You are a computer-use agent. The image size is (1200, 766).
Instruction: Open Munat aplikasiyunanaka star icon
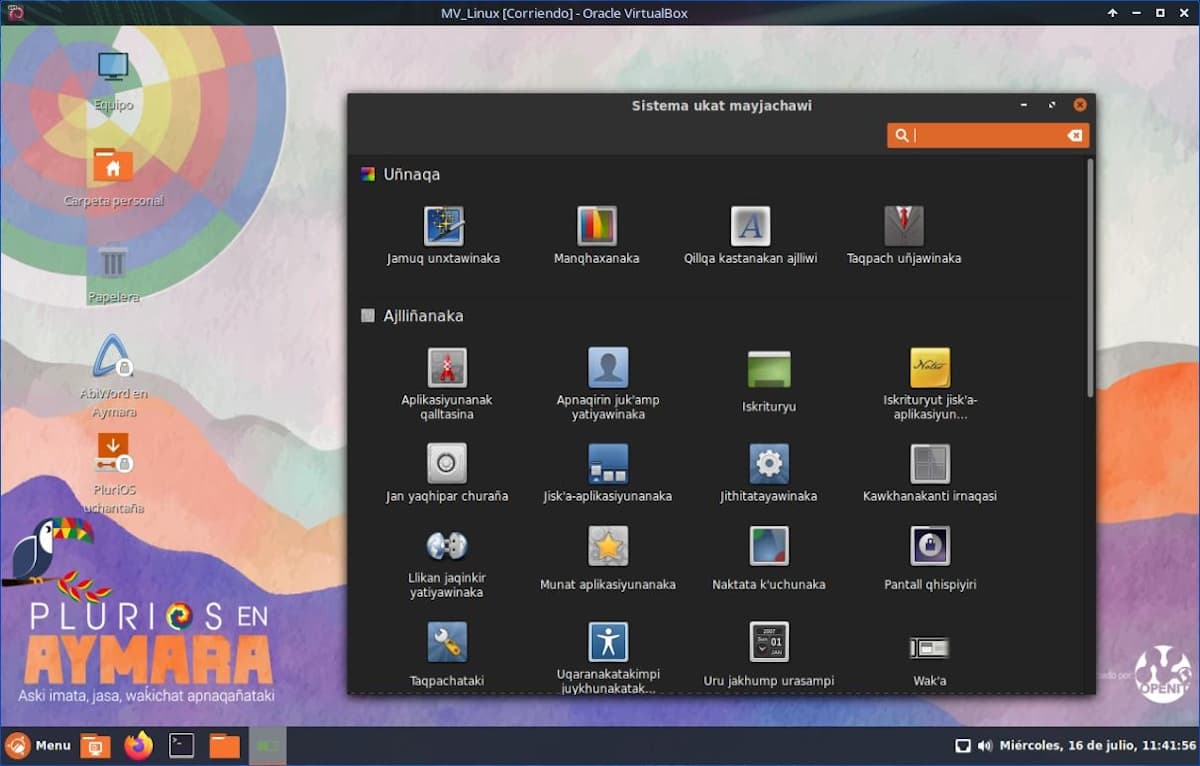pyautogui.click(x=608, y=546)
